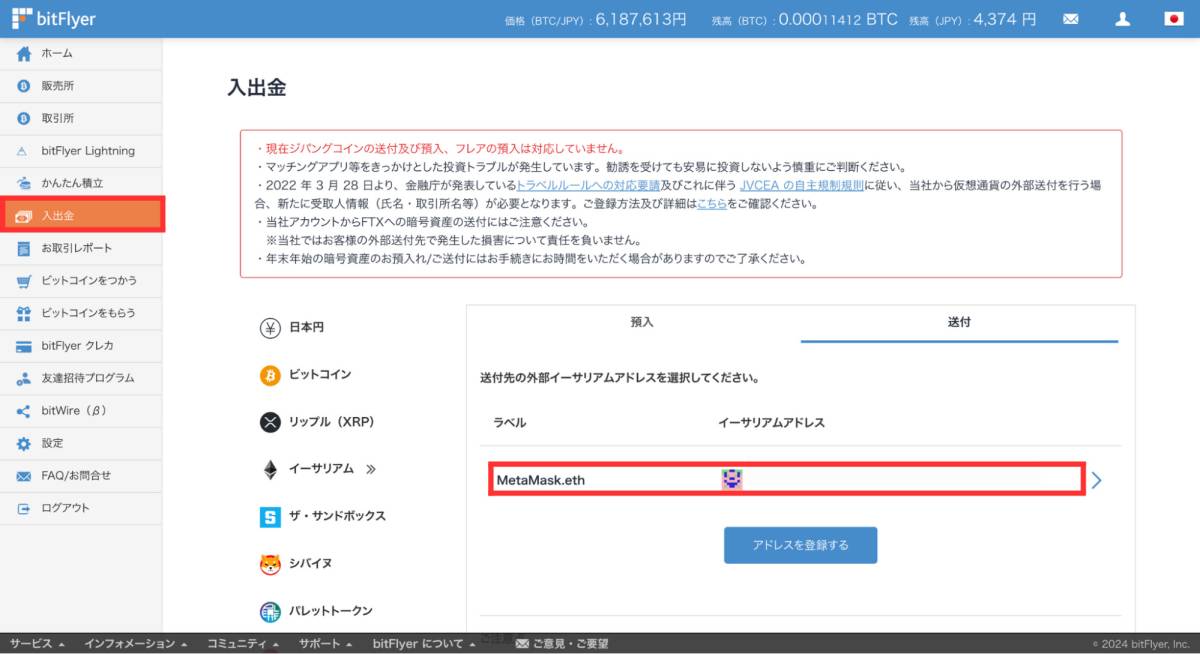Select the ザ・サンドボックス icon
Screen dimensions: 1200x654
click(x=270, y=516)
